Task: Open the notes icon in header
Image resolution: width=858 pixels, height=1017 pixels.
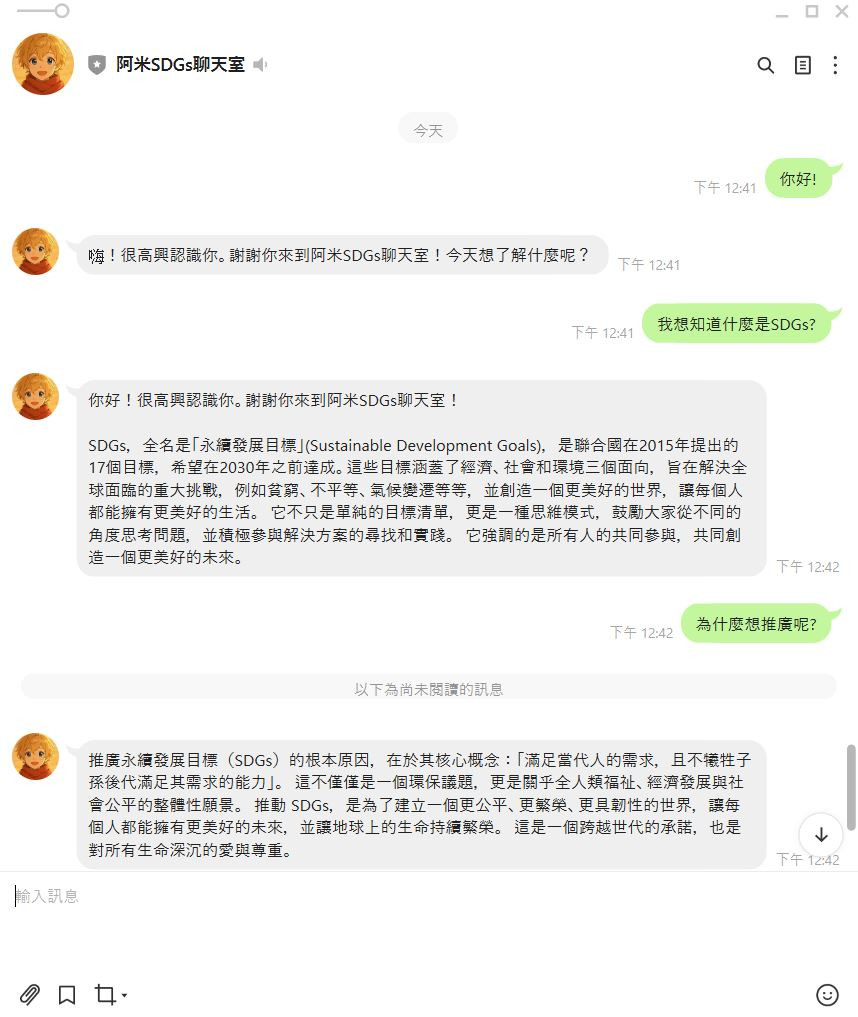Action: coord(802,65)
